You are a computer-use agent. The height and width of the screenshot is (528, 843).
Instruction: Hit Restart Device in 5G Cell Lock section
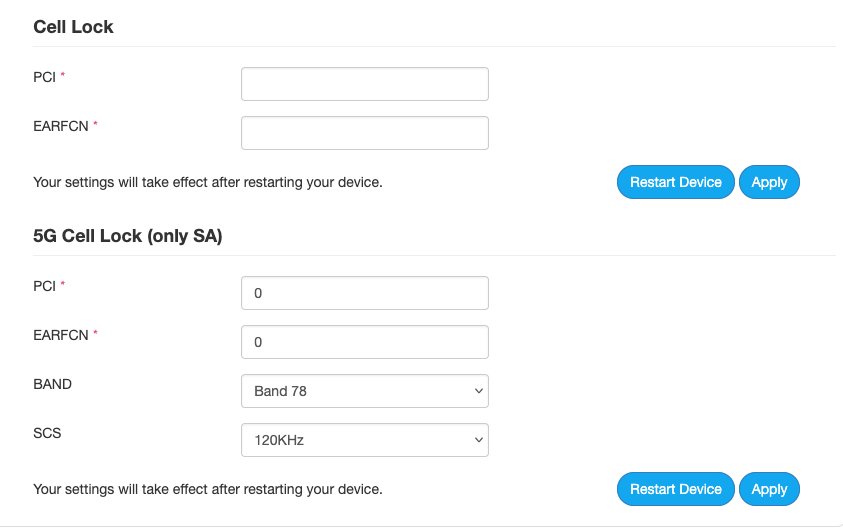pyautogui.click(x=675, y=489)
